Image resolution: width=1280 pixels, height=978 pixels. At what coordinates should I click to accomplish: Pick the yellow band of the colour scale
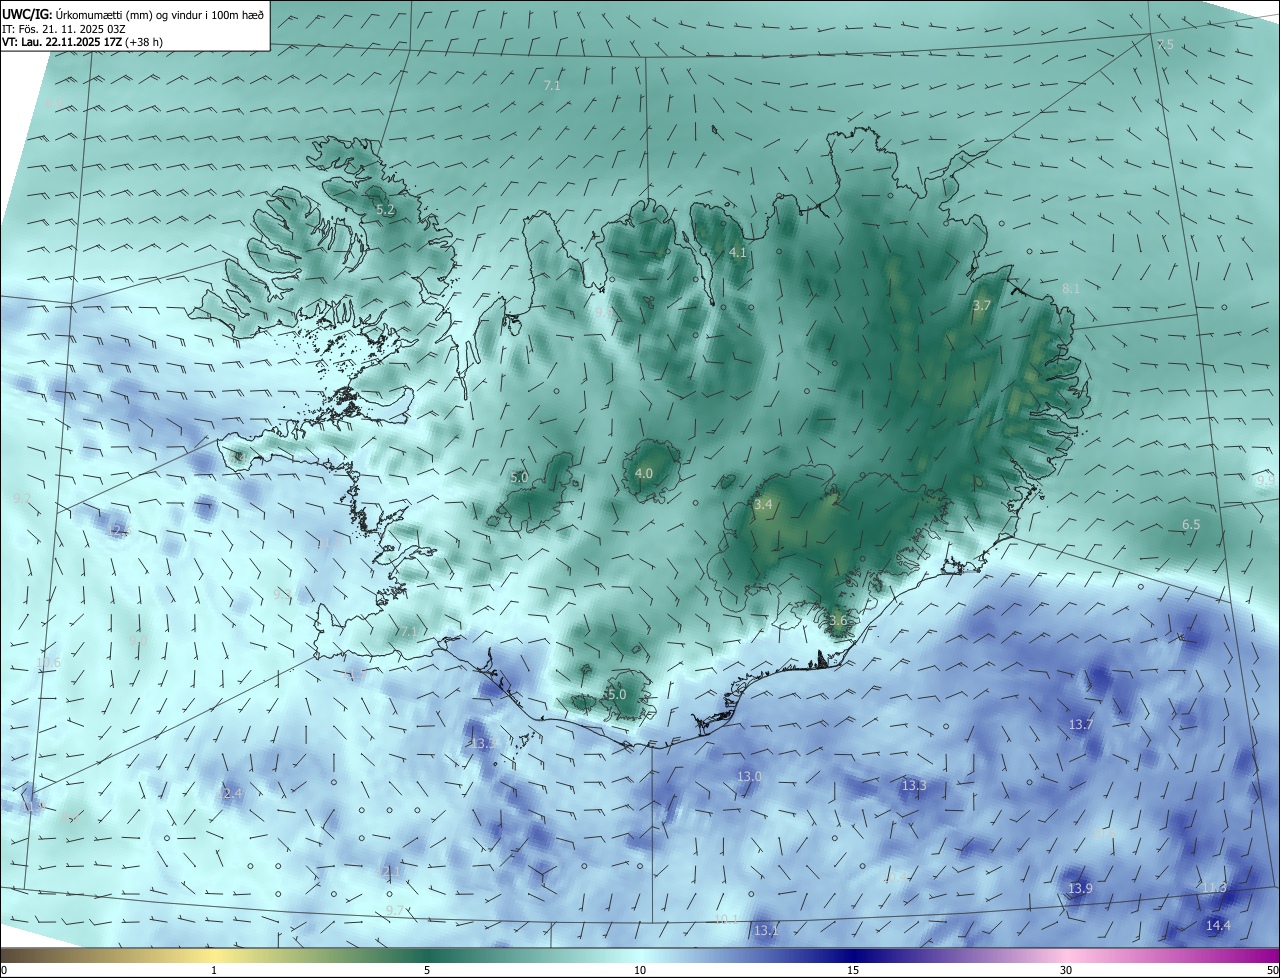pos(214,955)
